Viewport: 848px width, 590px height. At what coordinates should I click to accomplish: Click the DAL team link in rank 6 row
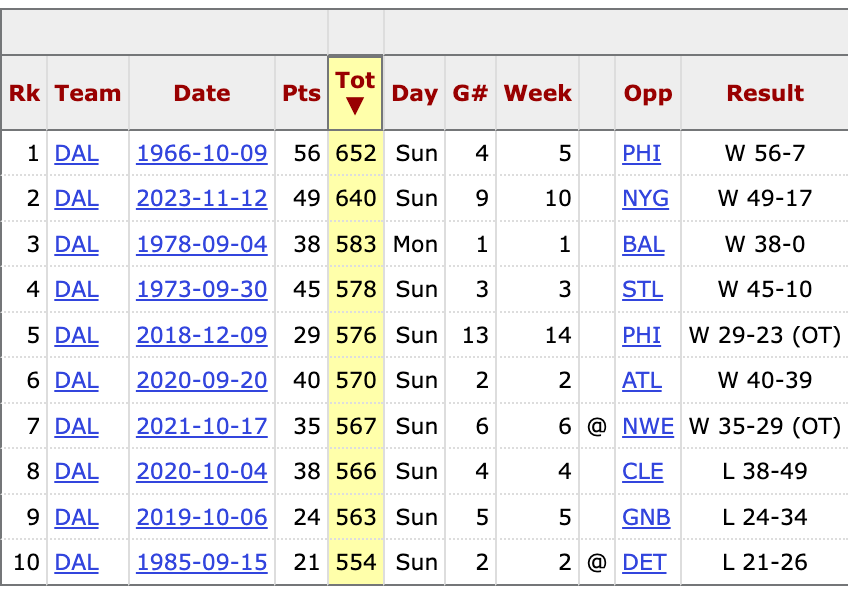click(76, 380)
